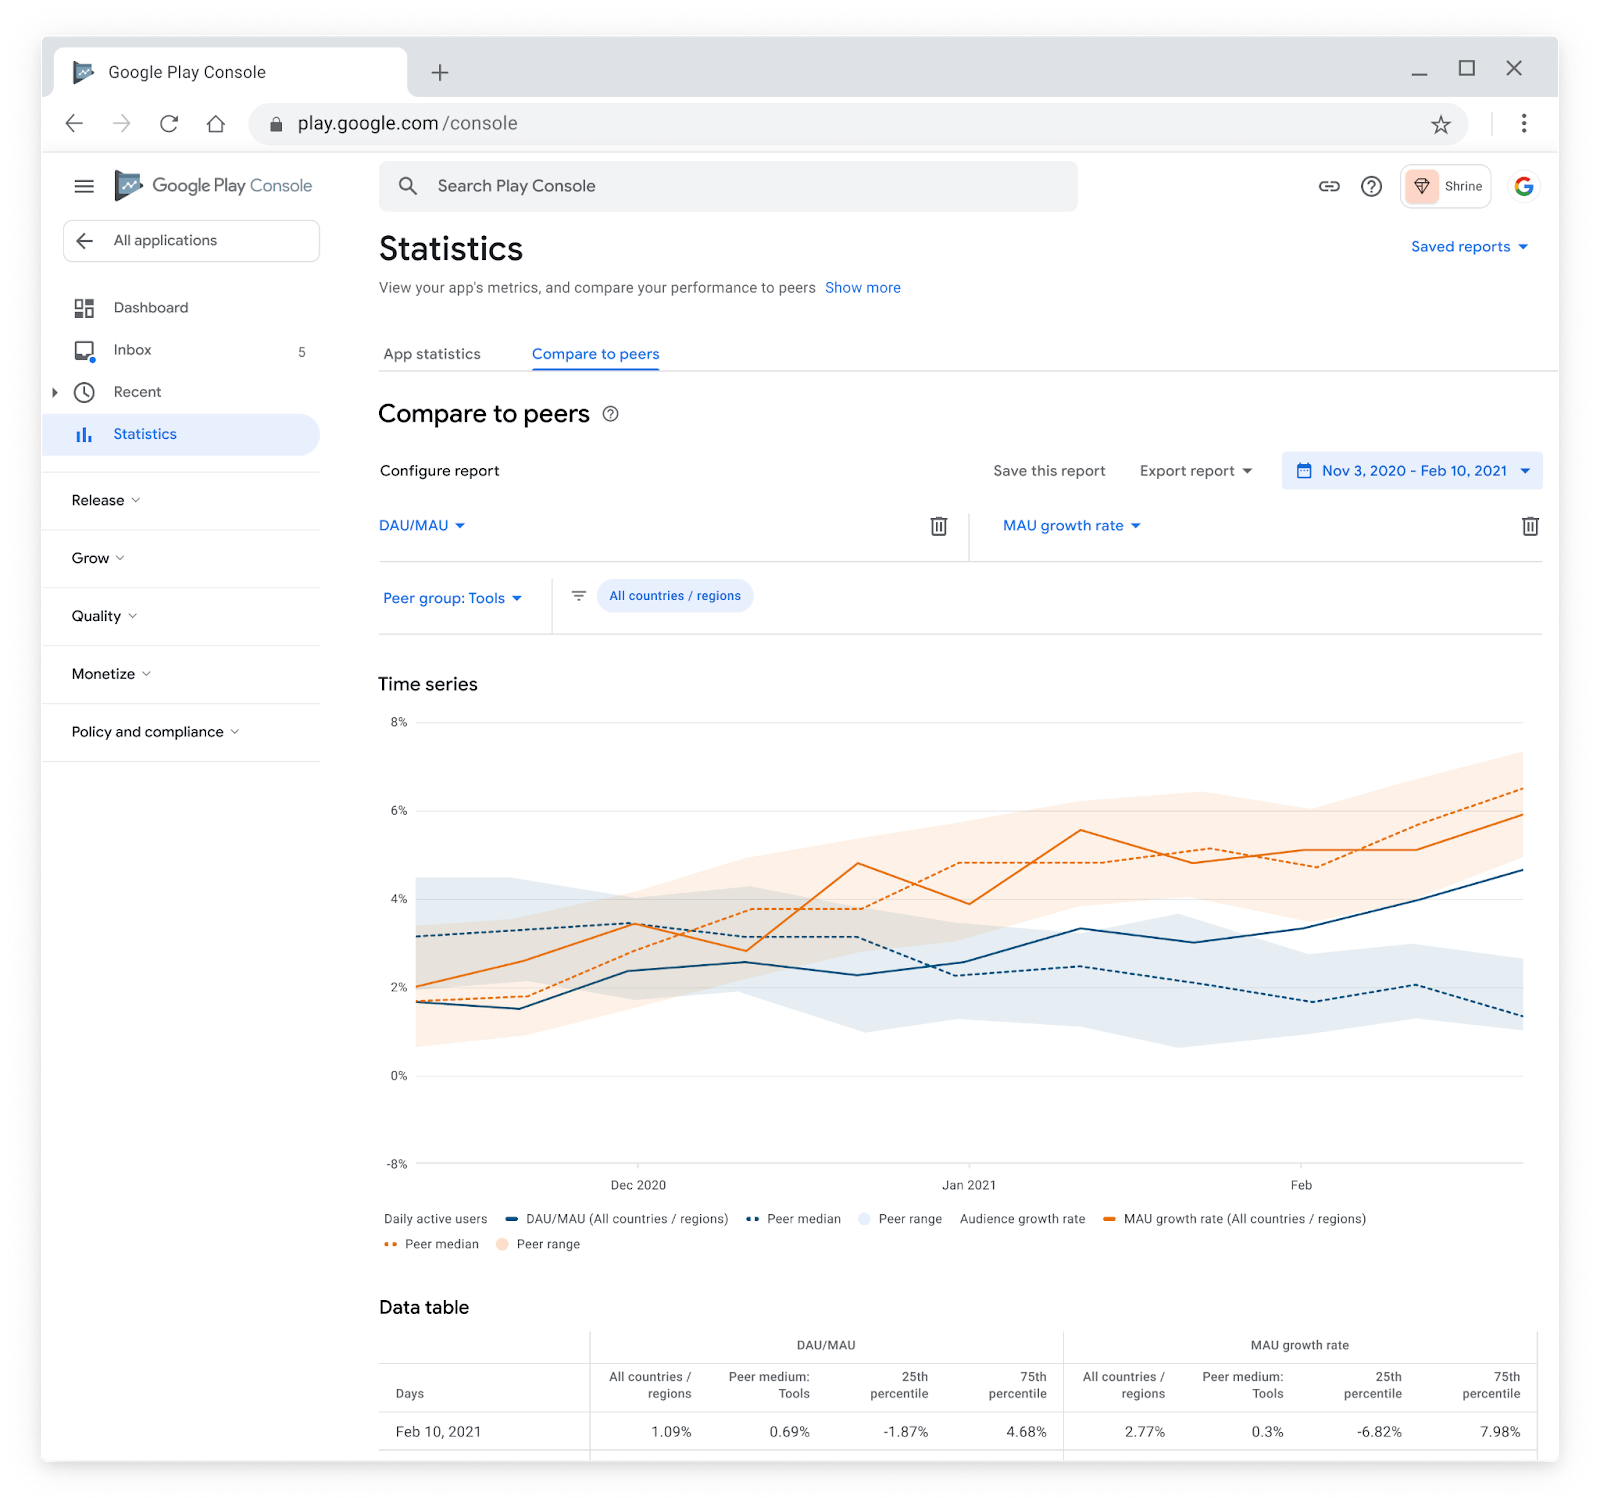This screenshot has height=1507, width=1600.
Task: Click the Recent clock icon
Action: (84, 392)
